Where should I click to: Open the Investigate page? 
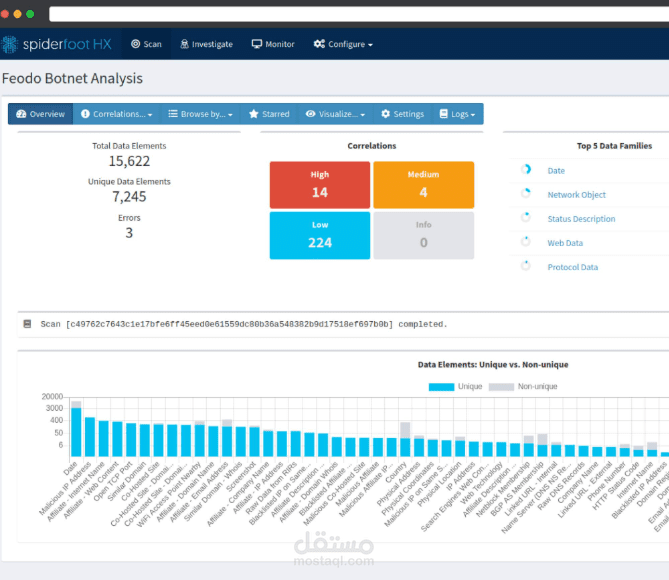click(x=206, y=44)
